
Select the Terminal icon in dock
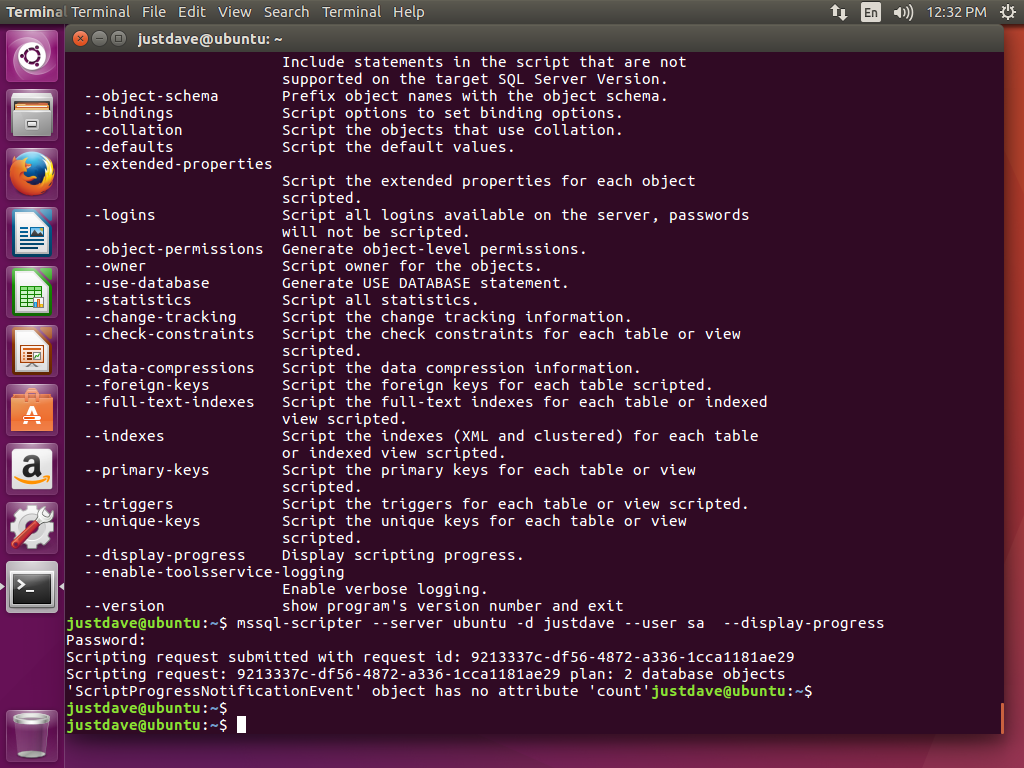coord(33,587)
